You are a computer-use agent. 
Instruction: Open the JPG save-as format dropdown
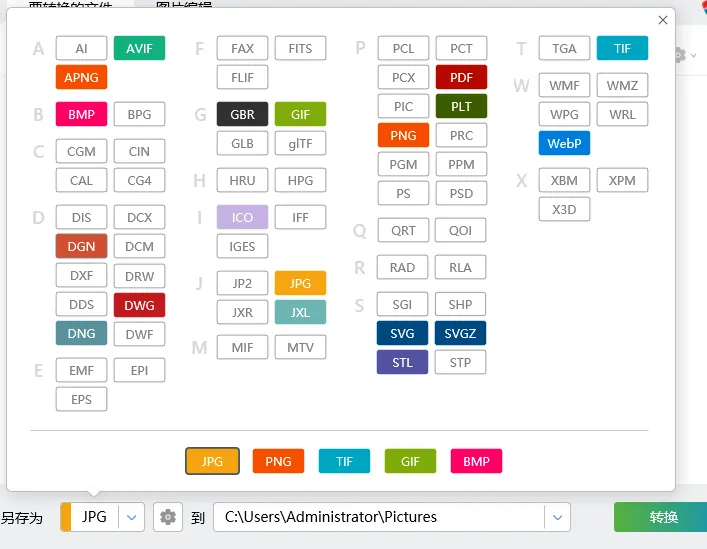coord(133,517)
